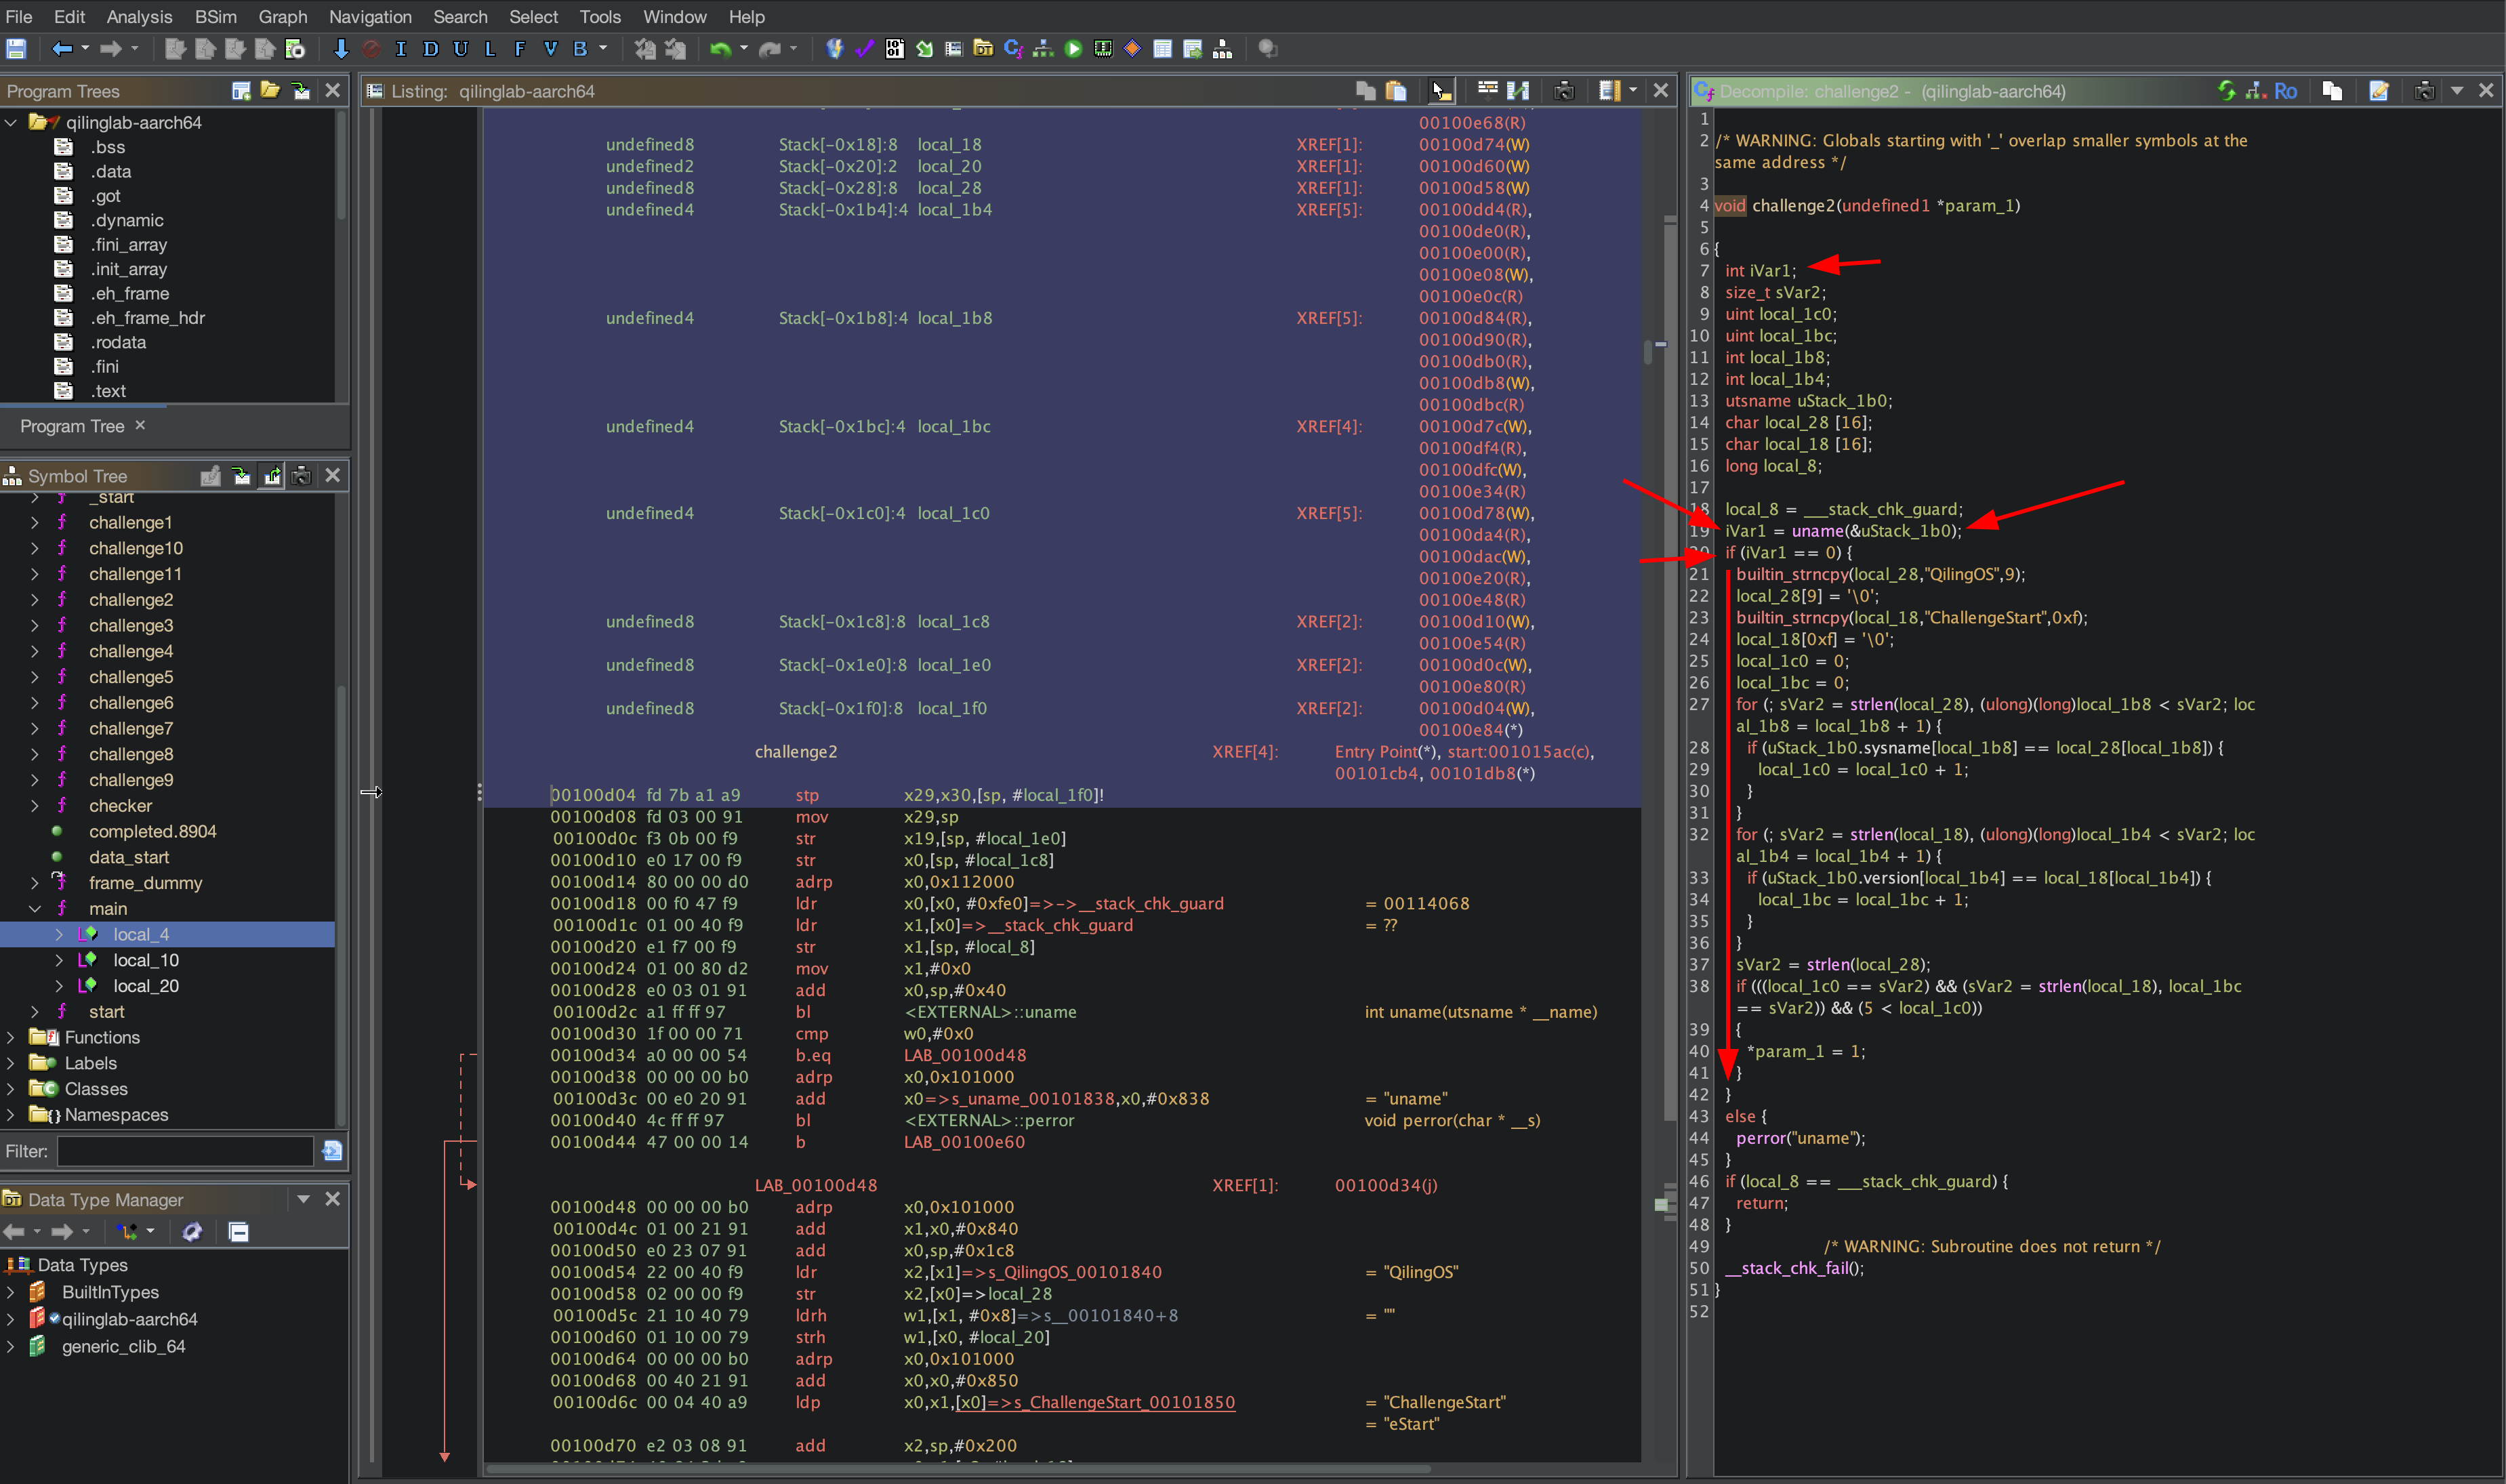This screenshot has height=1484, width=2506.
Task: Click the red clear/cancel circle icon
Action: tap(371, 48)
